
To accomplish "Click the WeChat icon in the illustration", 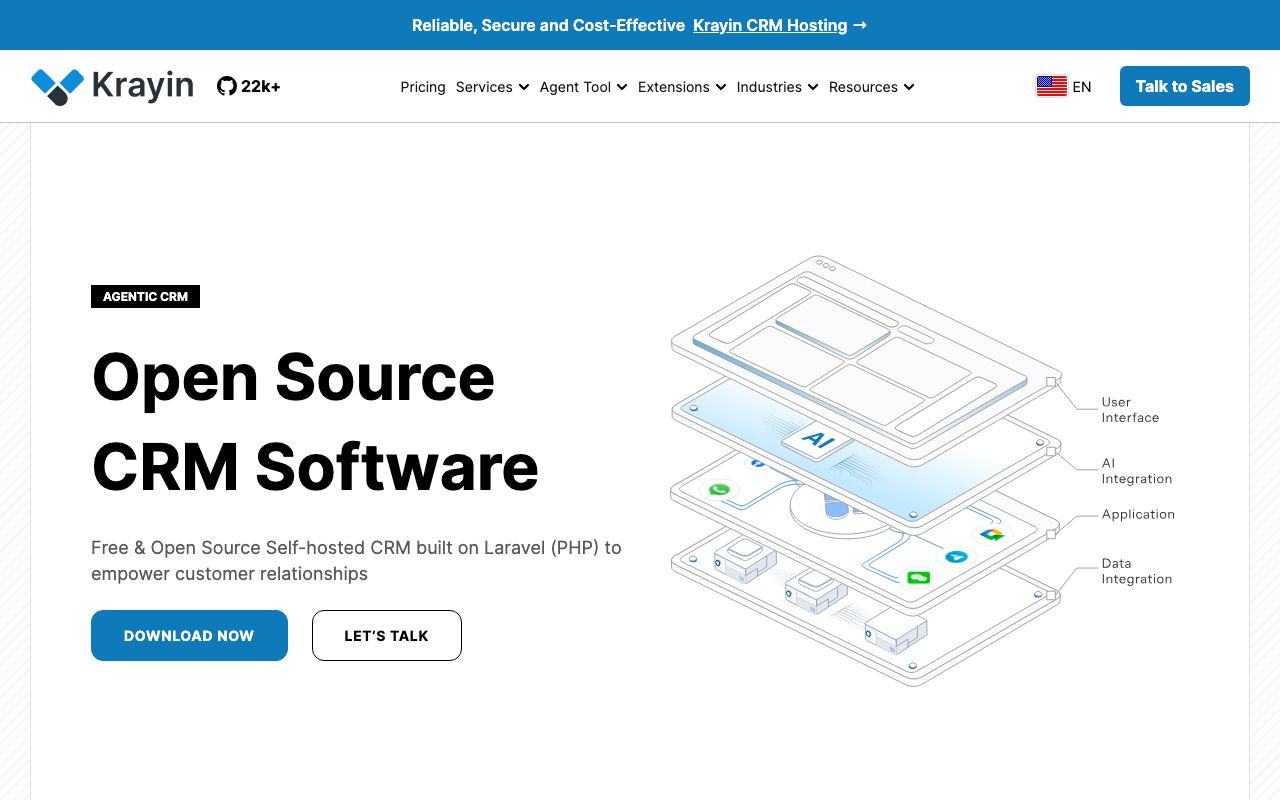I will tap(918, 577).
